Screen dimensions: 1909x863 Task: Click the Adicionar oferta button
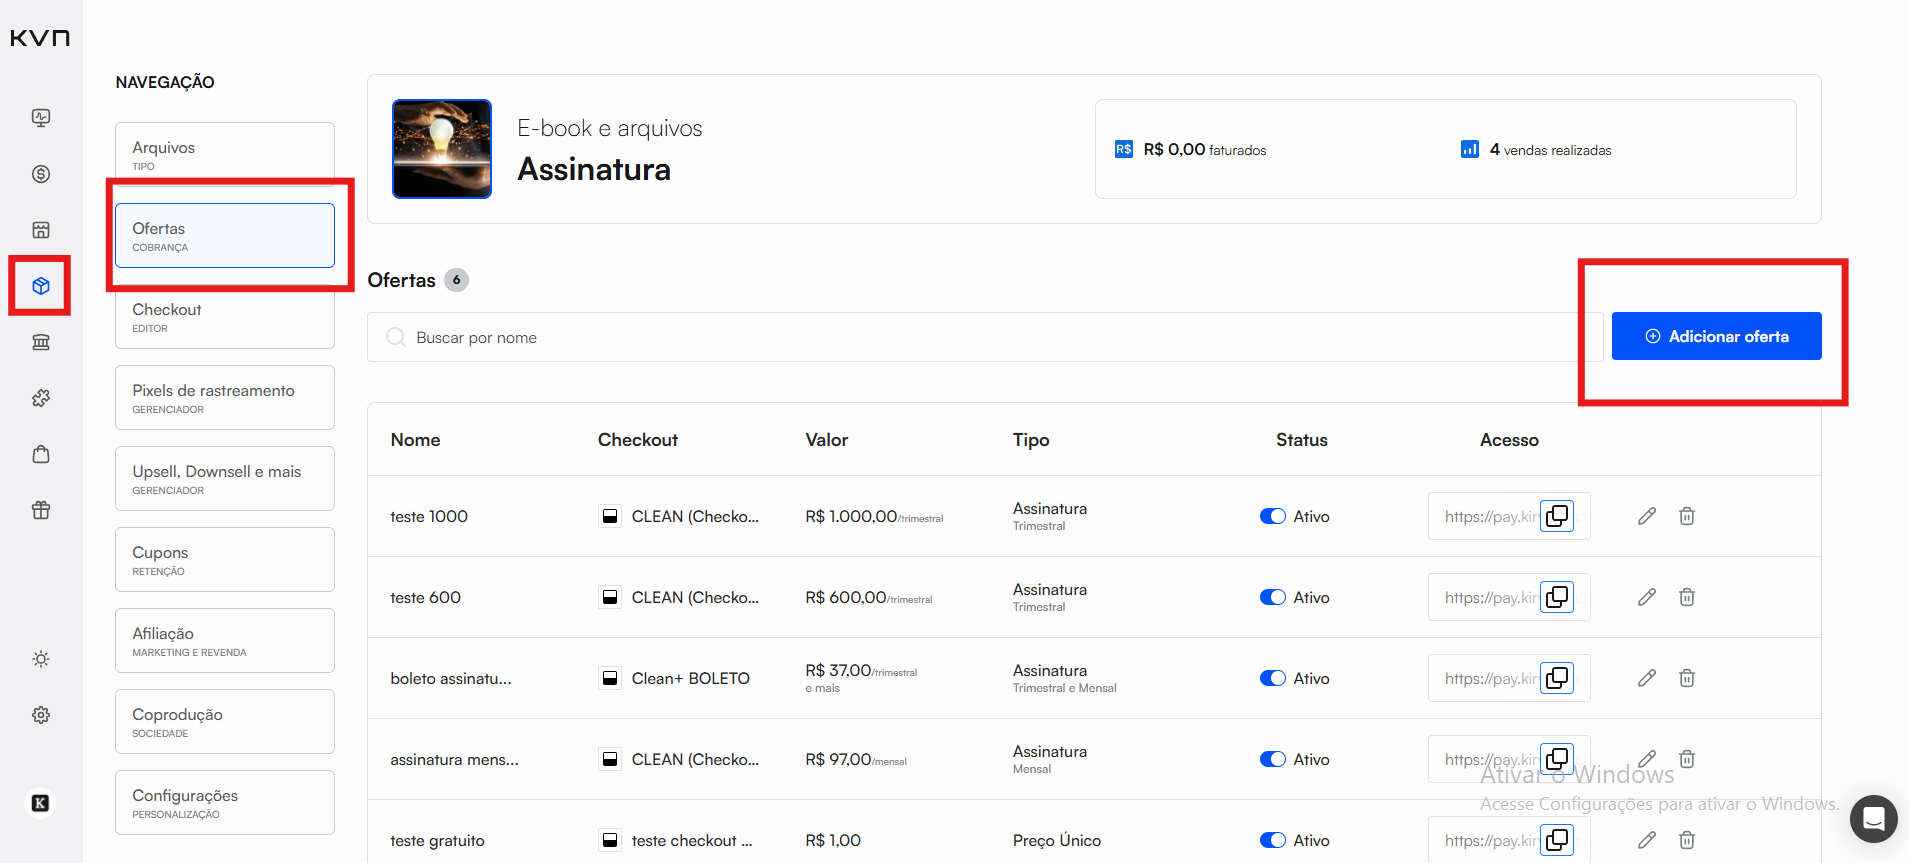click(1716, 336)
